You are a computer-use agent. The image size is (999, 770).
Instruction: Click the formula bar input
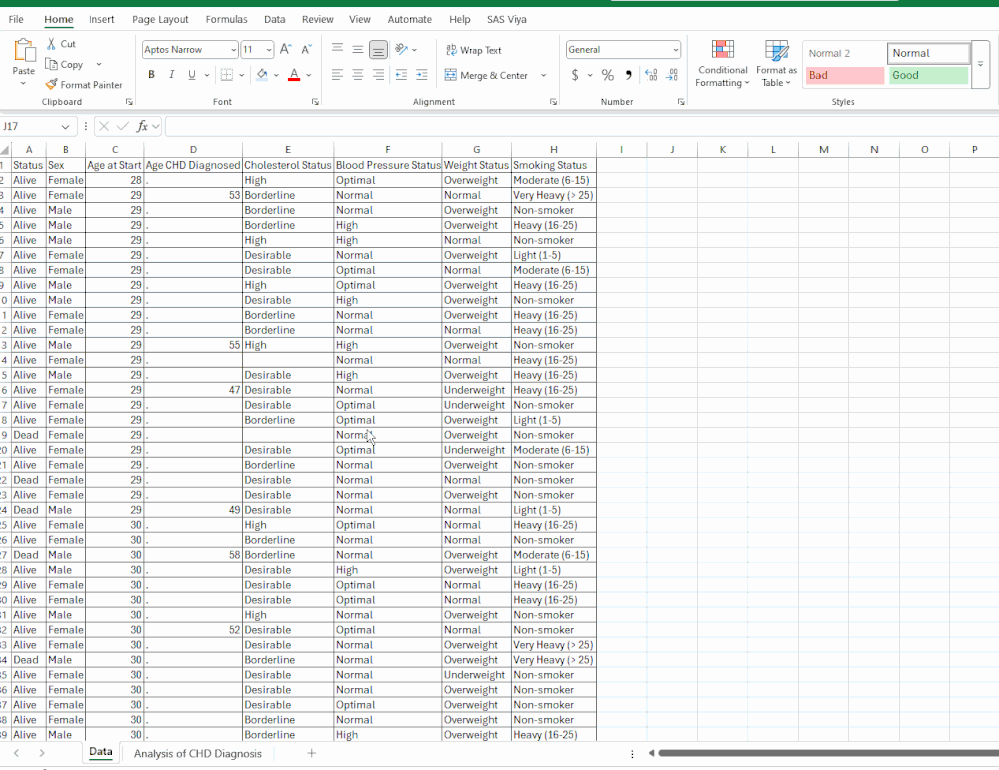pos(582,126)
